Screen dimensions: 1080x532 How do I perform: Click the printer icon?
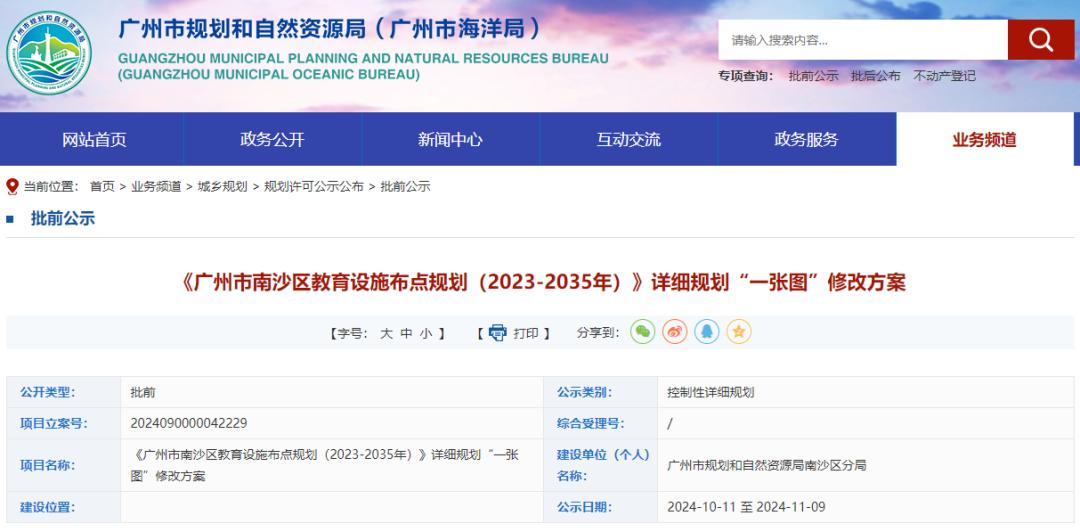coord(498,333)
